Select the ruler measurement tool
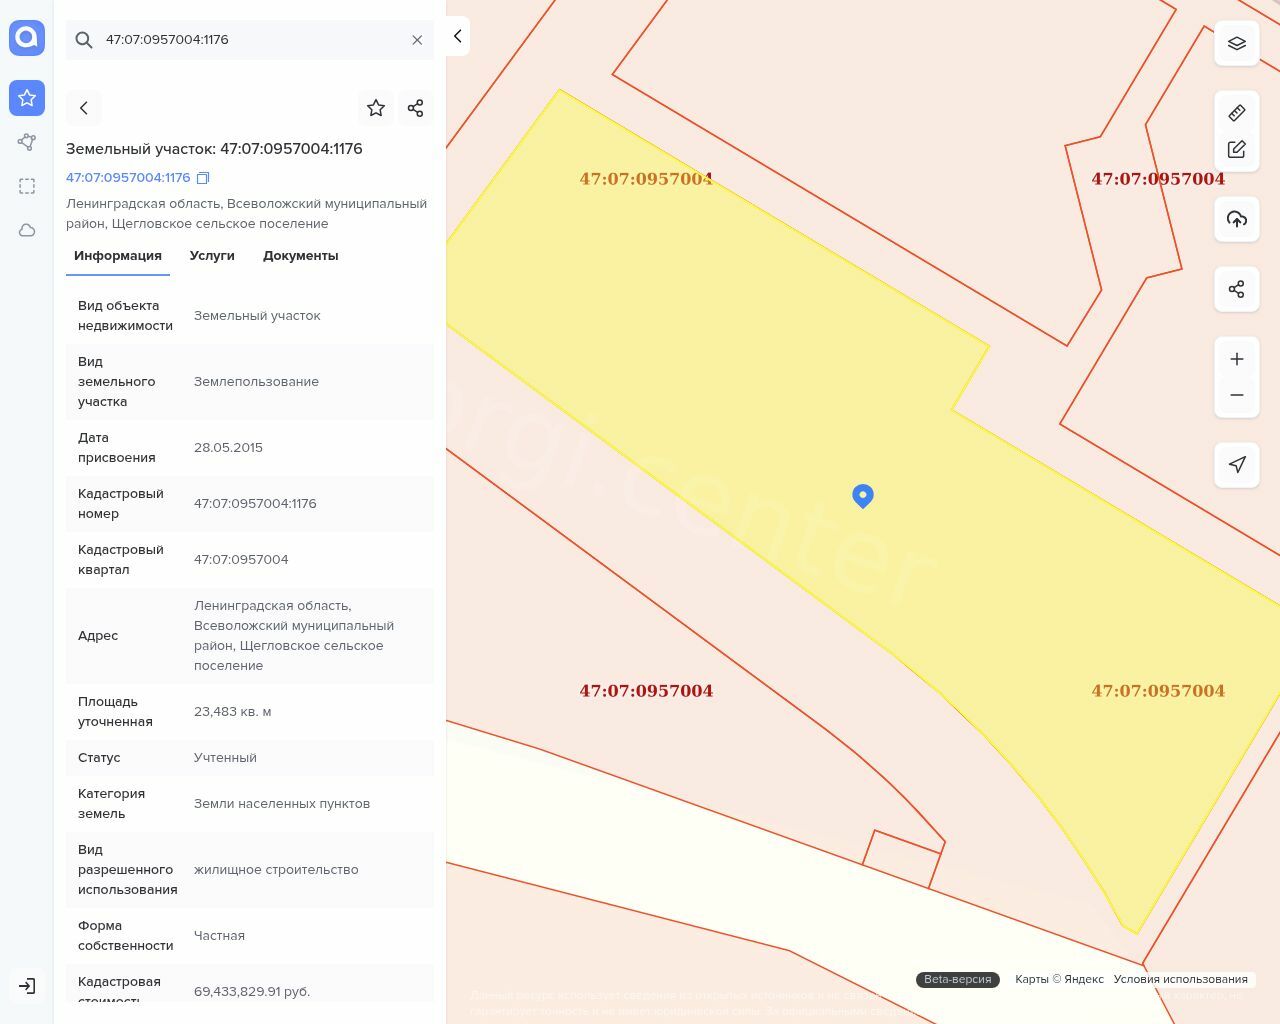 pos(1236,113)
